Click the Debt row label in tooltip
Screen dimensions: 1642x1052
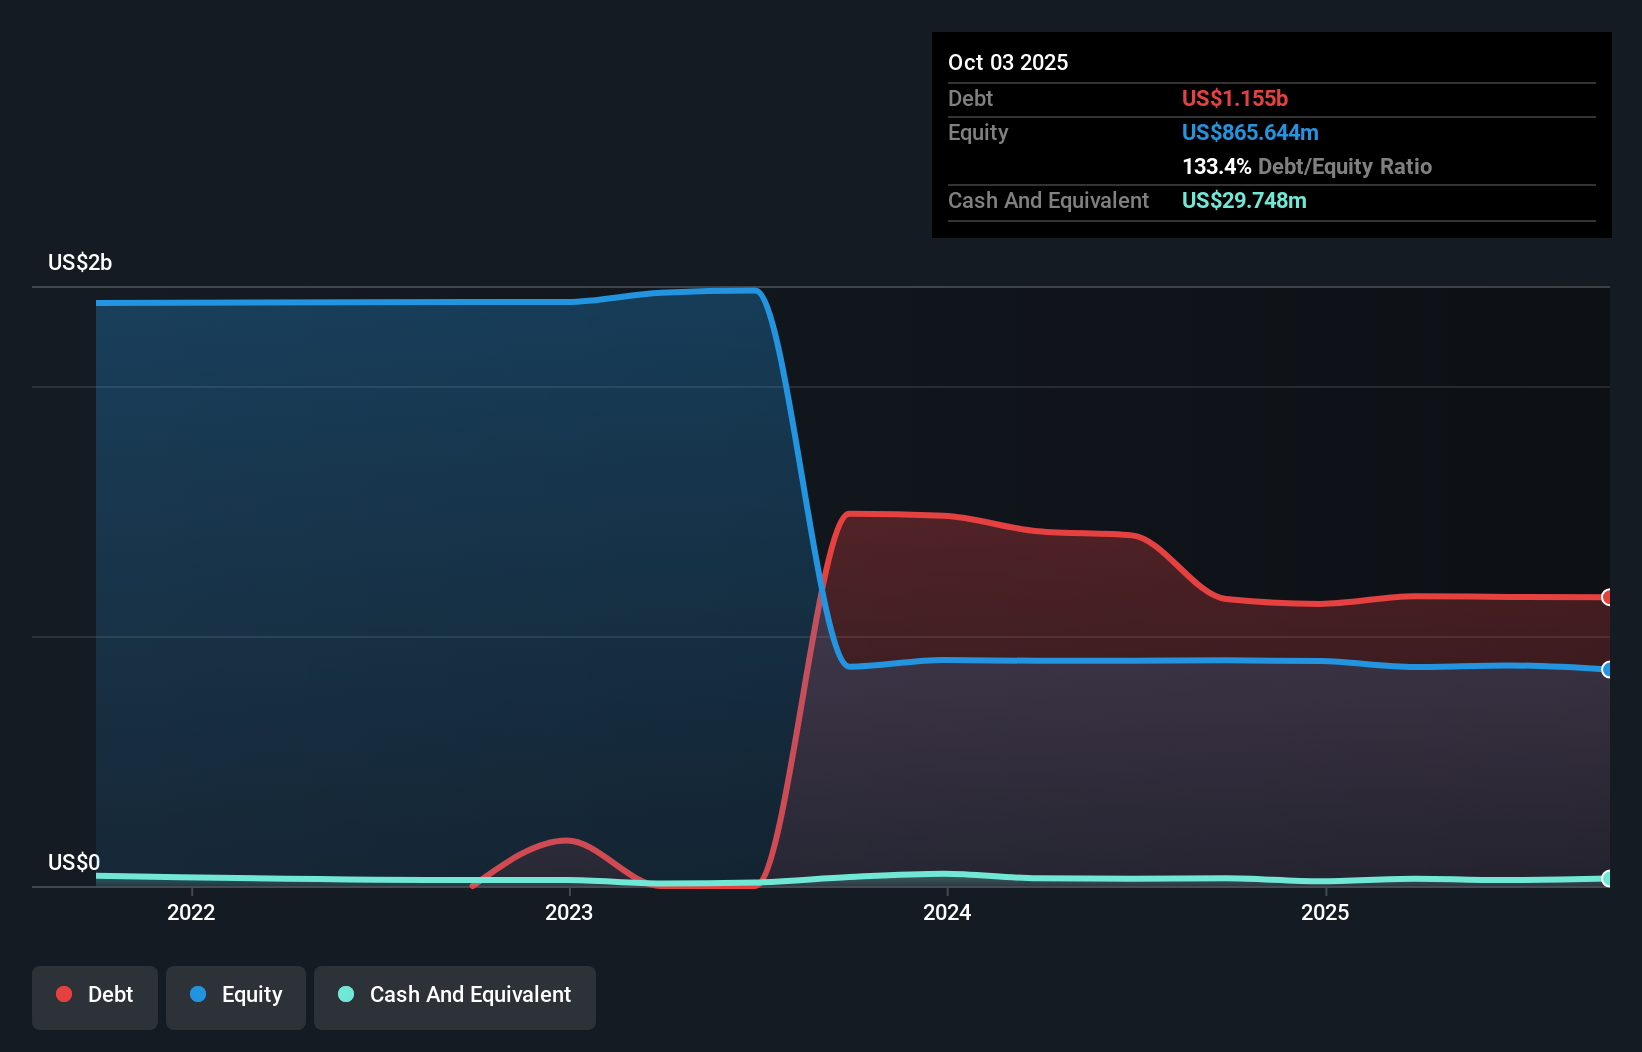(970, 98)
